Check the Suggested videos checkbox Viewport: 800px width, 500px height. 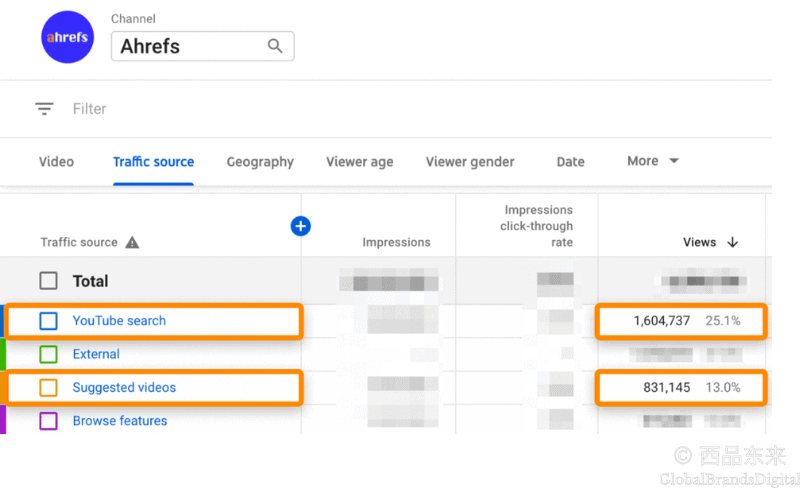[x=48, y=388]
